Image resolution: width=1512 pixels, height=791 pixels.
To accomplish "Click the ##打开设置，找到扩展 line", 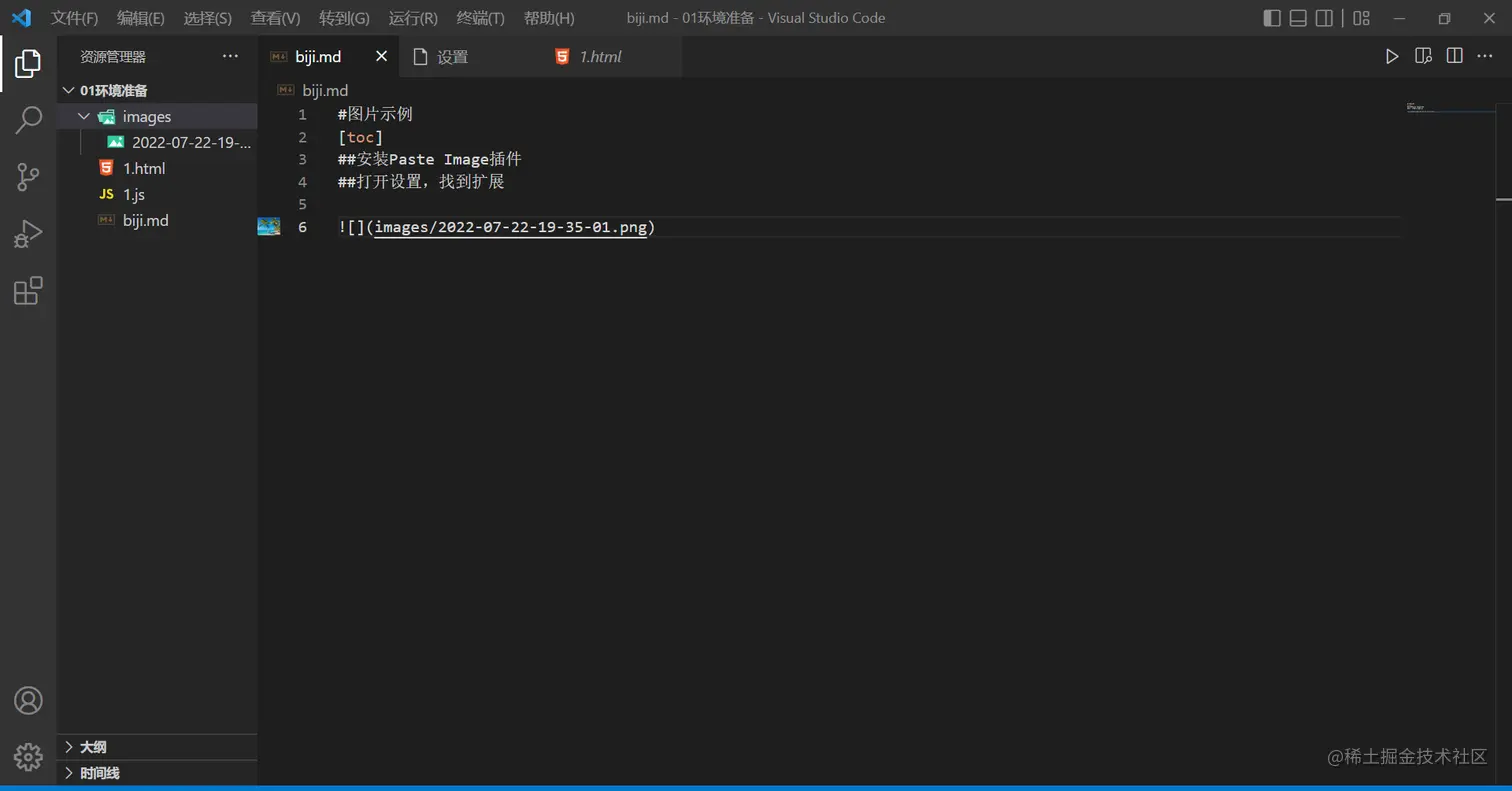I will coord(421,182).
